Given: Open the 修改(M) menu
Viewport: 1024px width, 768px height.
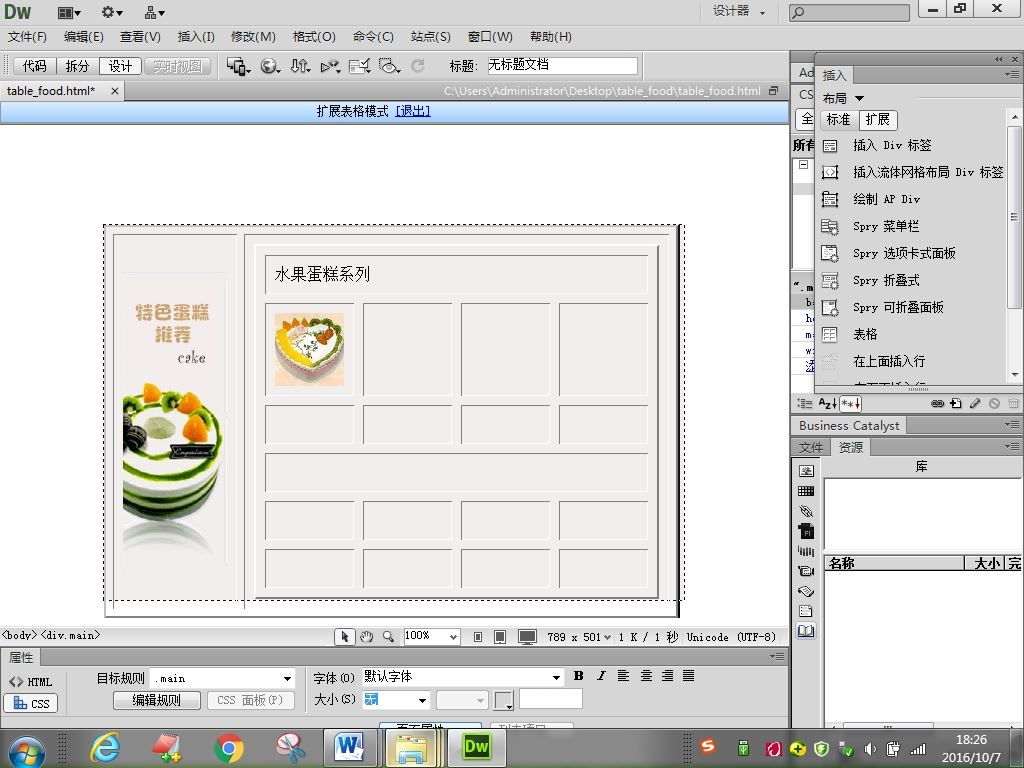Looking at the screenshot, I should click(x=253, y=37).
